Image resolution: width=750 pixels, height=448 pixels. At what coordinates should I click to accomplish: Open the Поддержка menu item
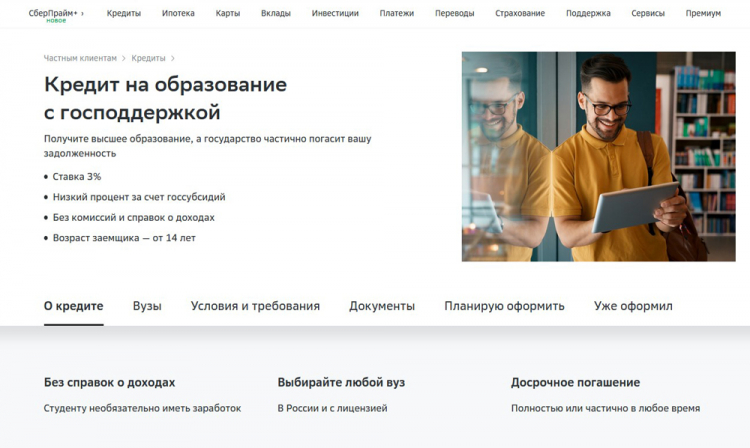pyautogui.click(x=588, y=13)
